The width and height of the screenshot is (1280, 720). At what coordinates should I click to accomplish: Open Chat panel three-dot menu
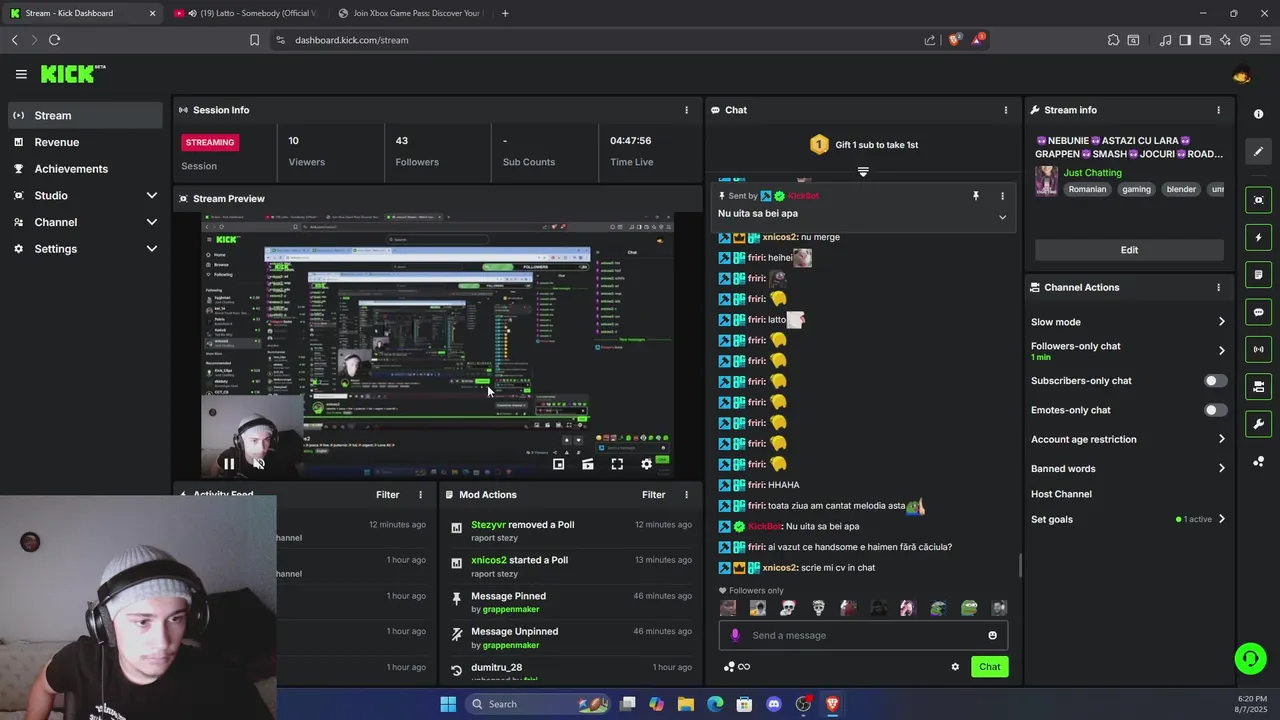pos(1006,110)
